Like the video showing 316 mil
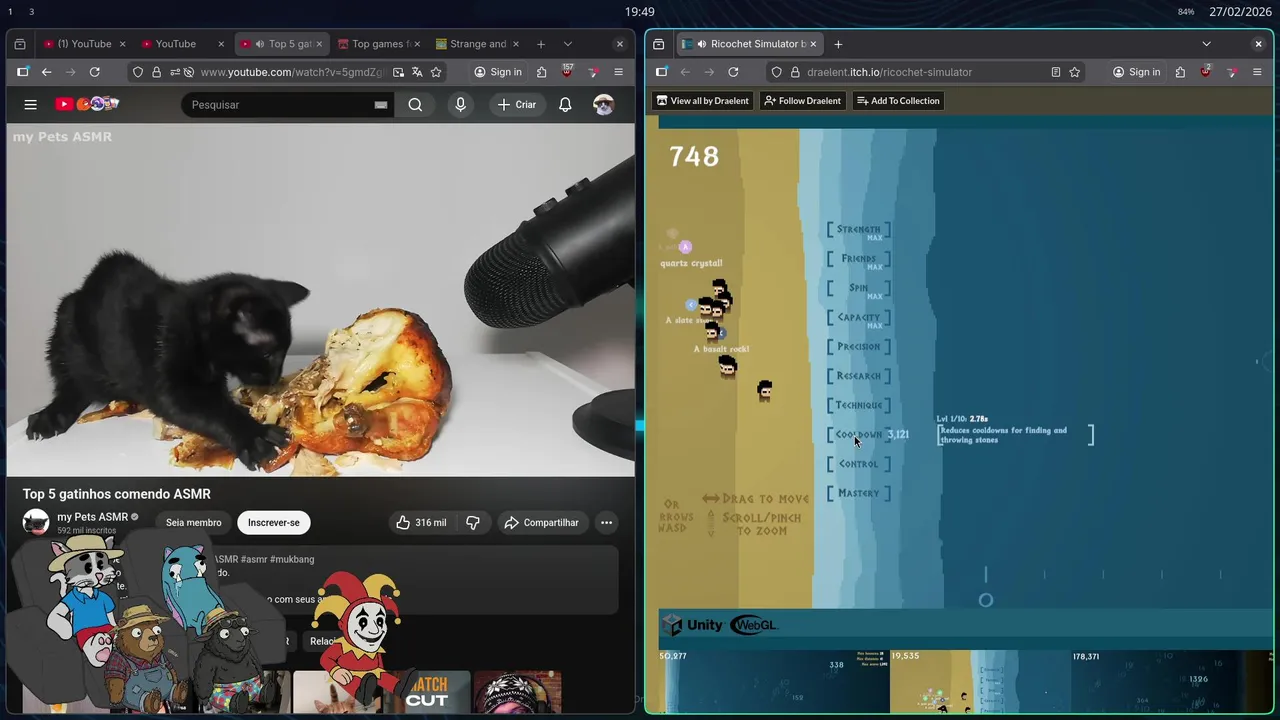The width and height of the screenshot is (1280, 720). coord(421,522)
